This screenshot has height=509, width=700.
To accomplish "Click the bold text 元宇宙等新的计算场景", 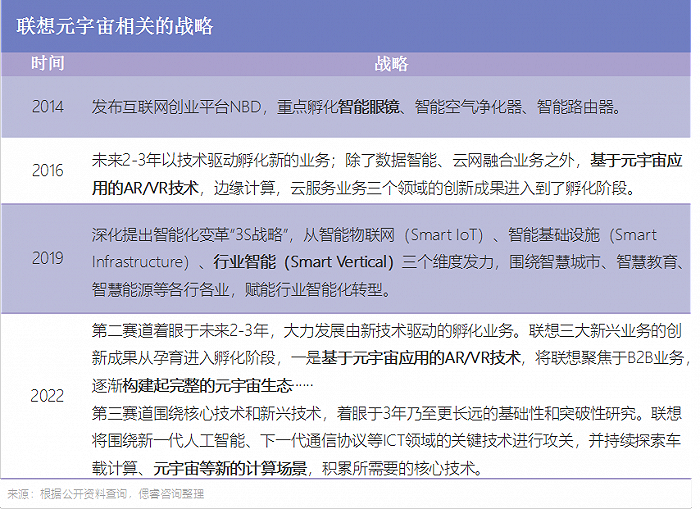I will coord(230,468).
